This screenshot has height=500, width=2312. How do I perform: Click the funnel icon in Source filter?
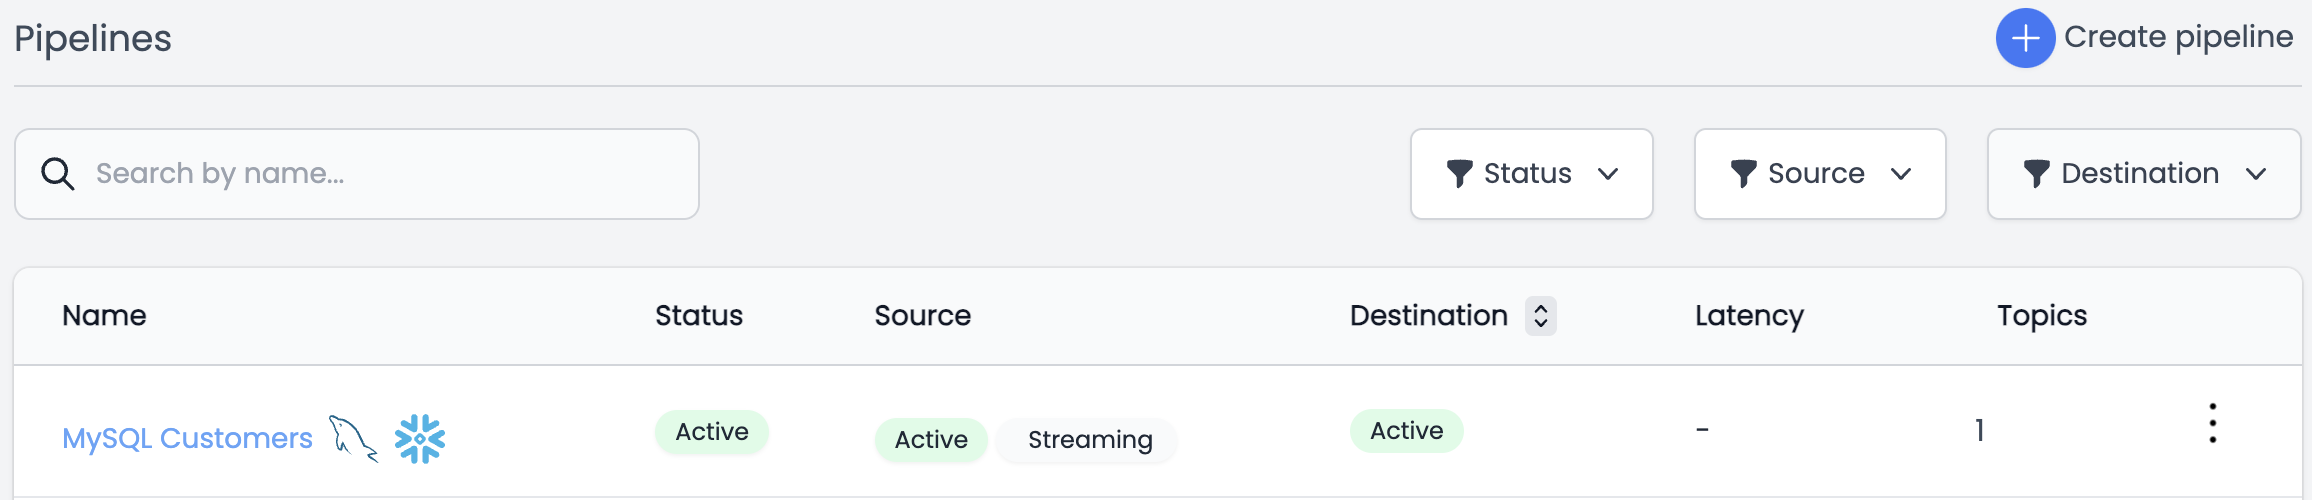[x=1743, y=173]
